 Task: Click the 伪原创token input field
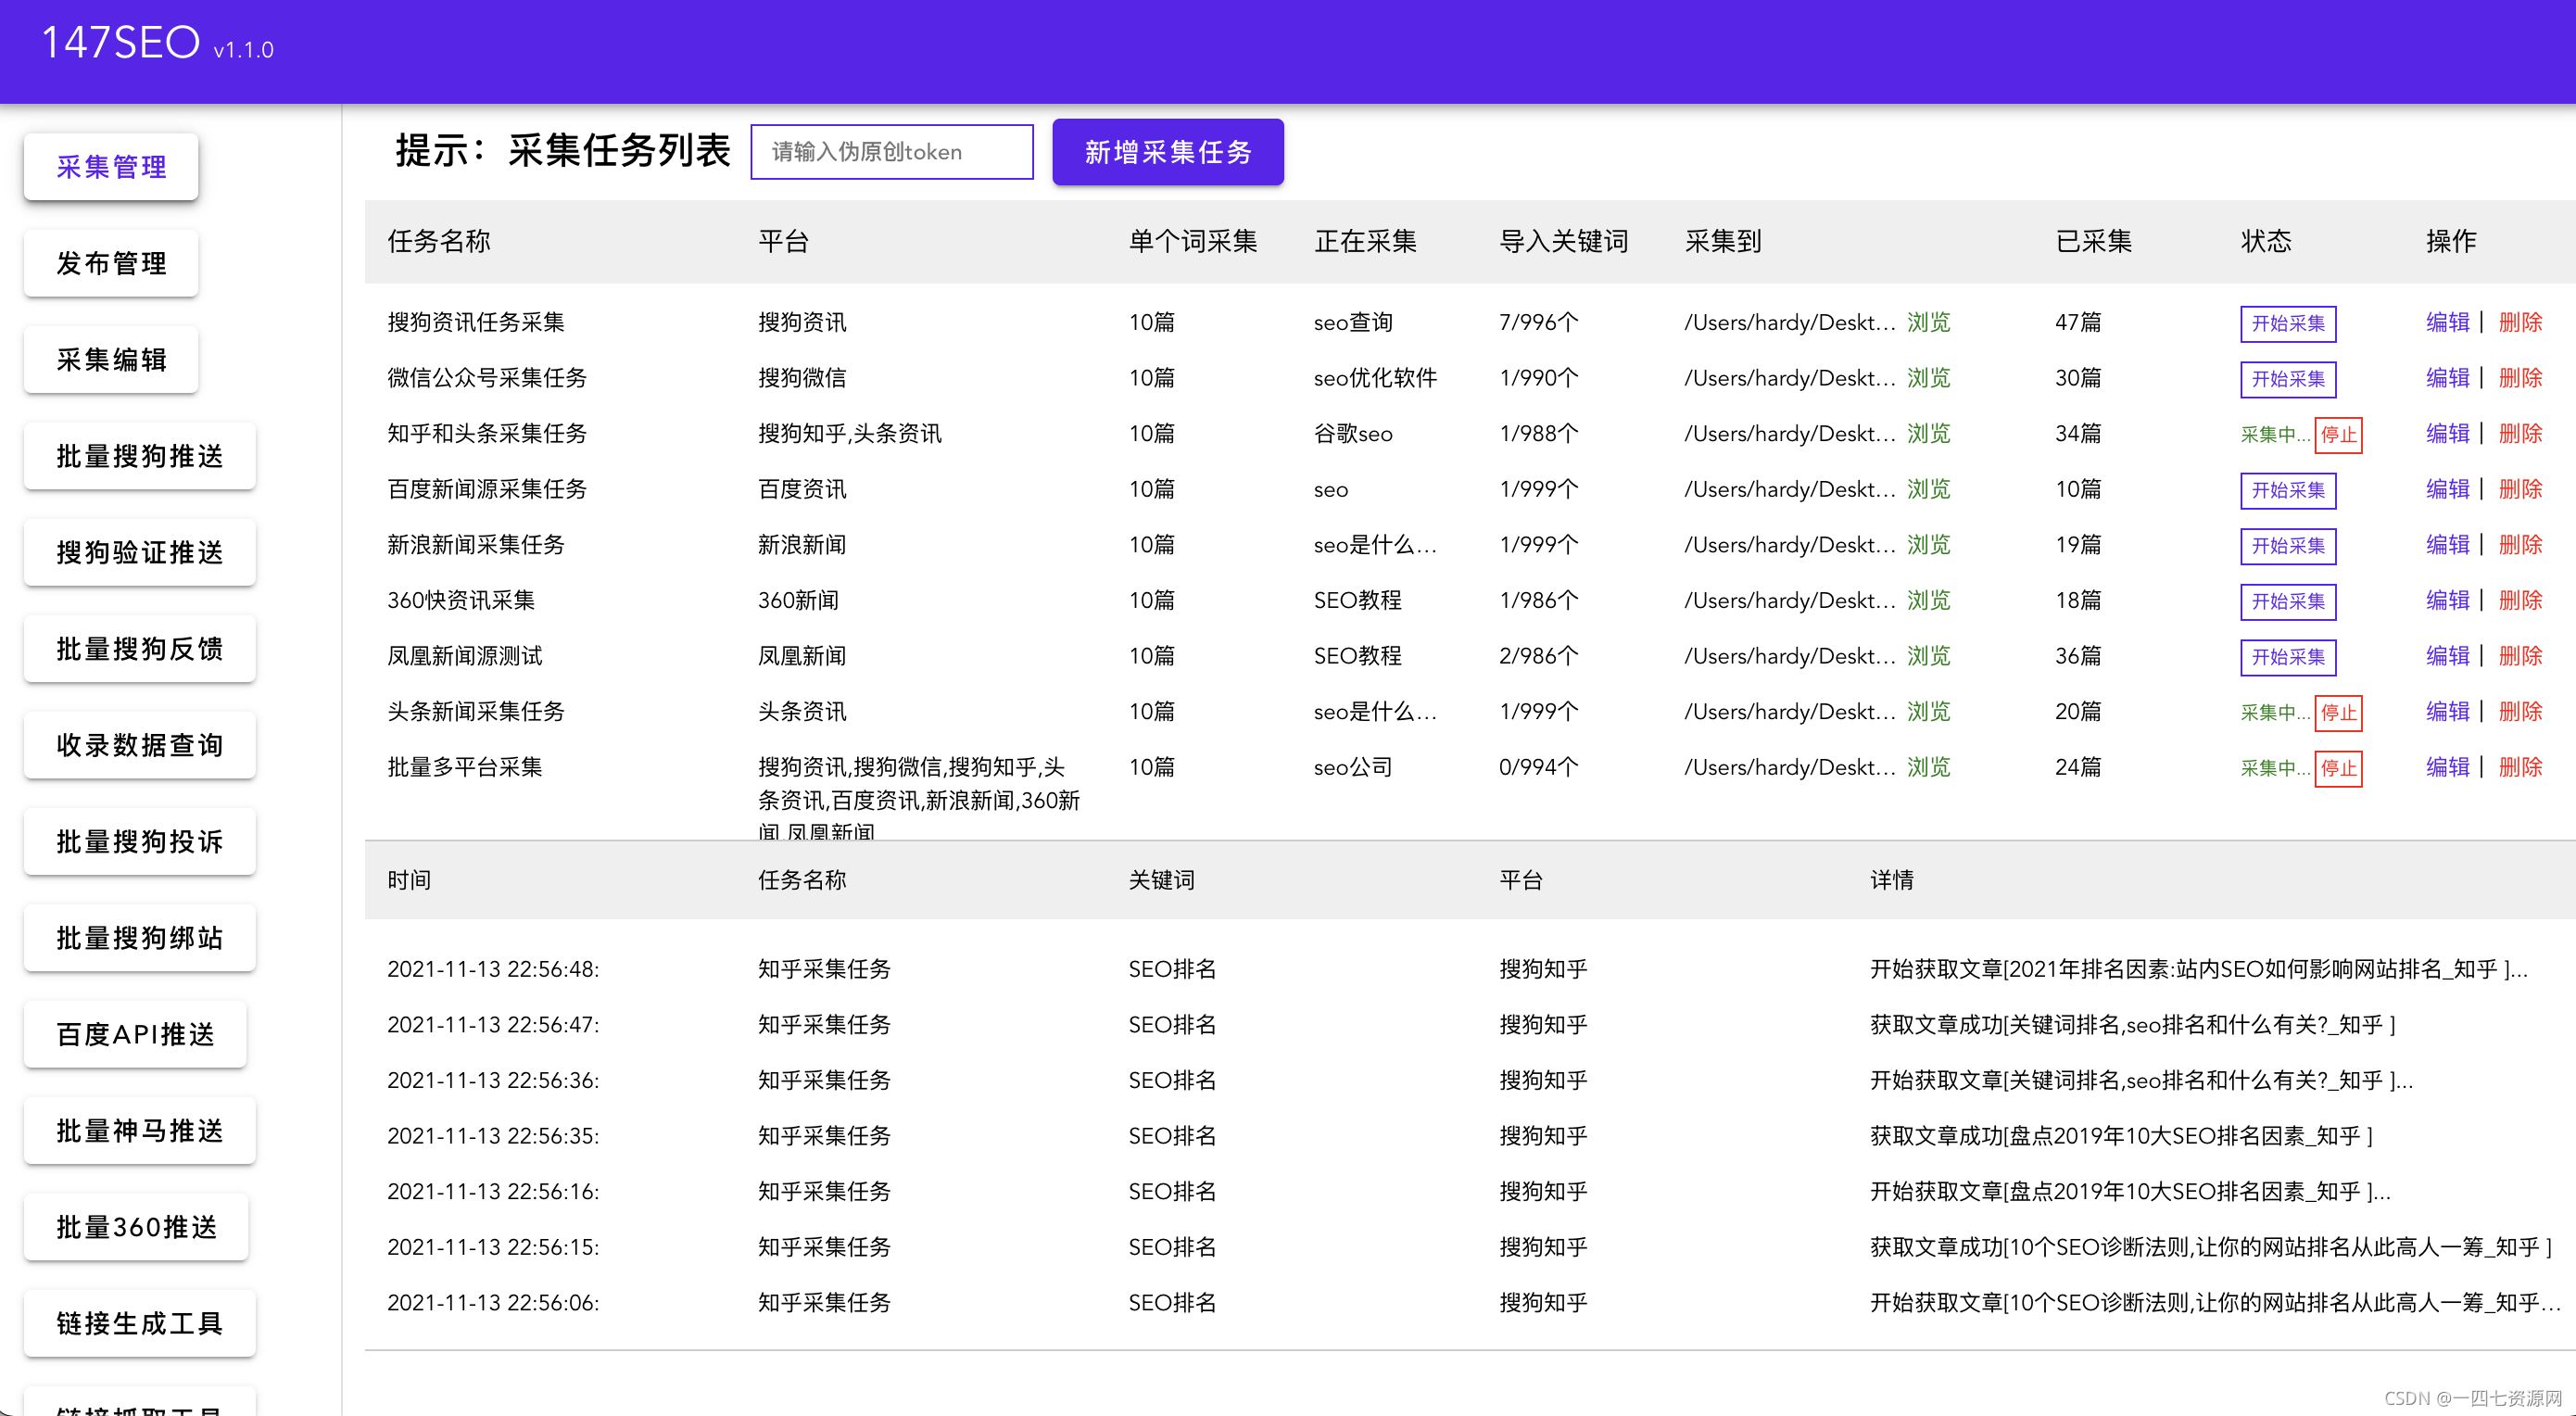point(891,151)
